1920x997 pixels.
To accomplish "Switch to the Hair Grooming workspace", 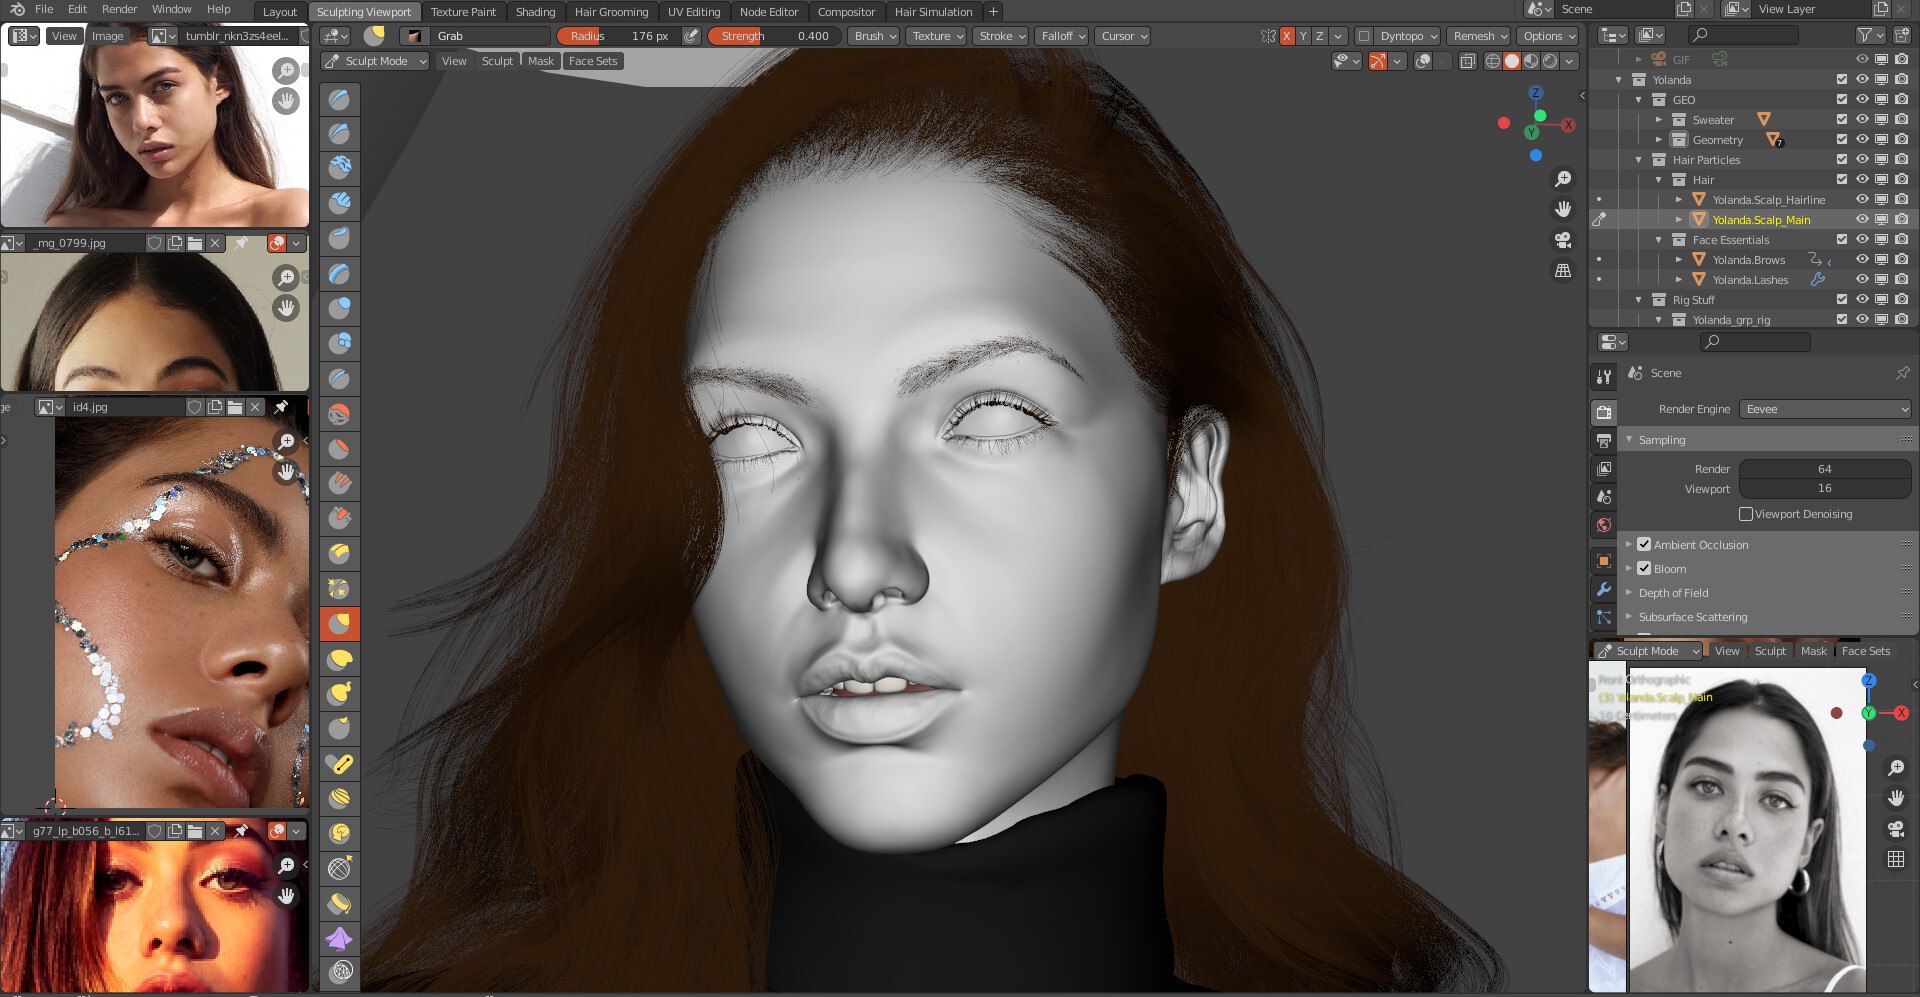I will (x=611, y=12).
